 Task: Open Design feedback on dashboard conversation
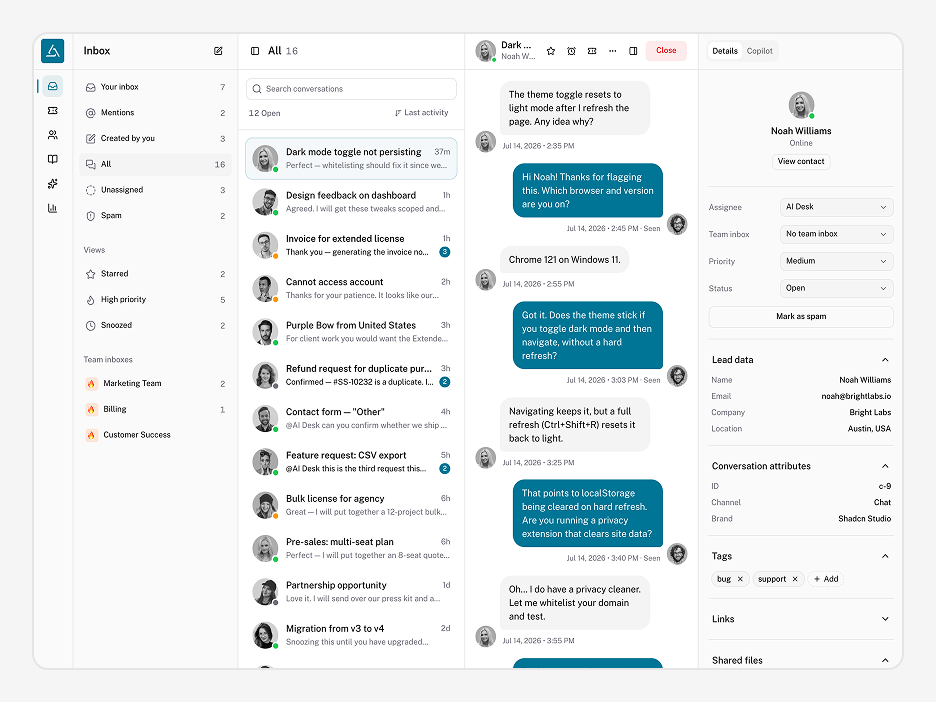point(351,202)
